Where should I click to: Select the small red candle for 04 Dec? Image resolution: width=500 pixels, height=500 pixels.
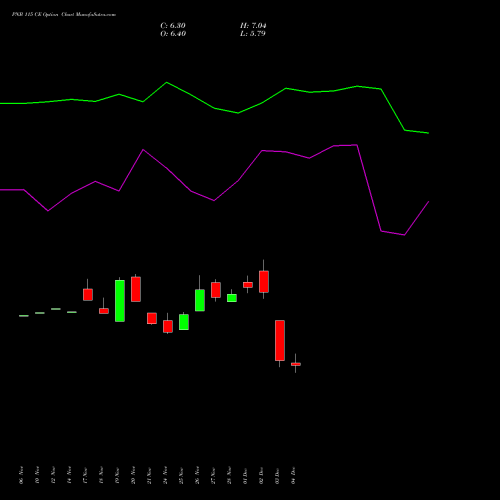[296, 364]
